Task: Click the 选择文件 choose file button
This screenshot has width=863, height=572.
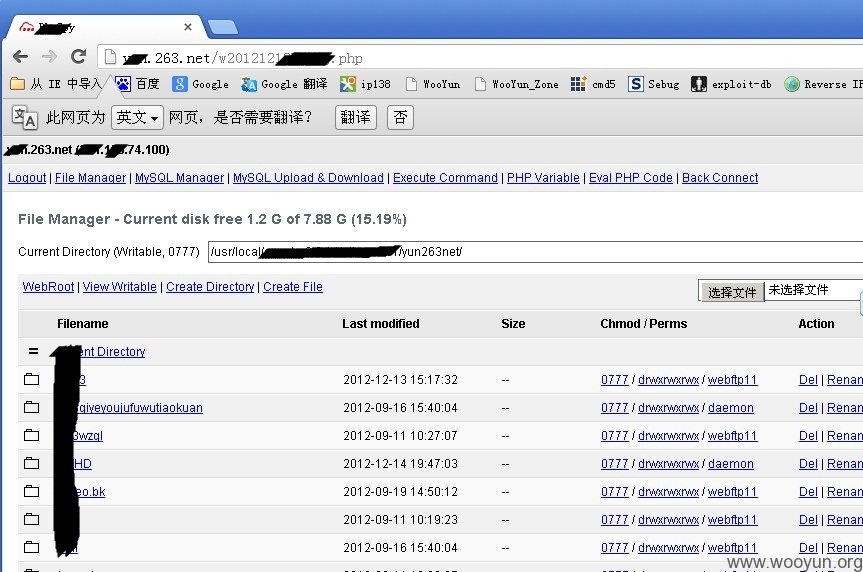Action: coord(731,291)
